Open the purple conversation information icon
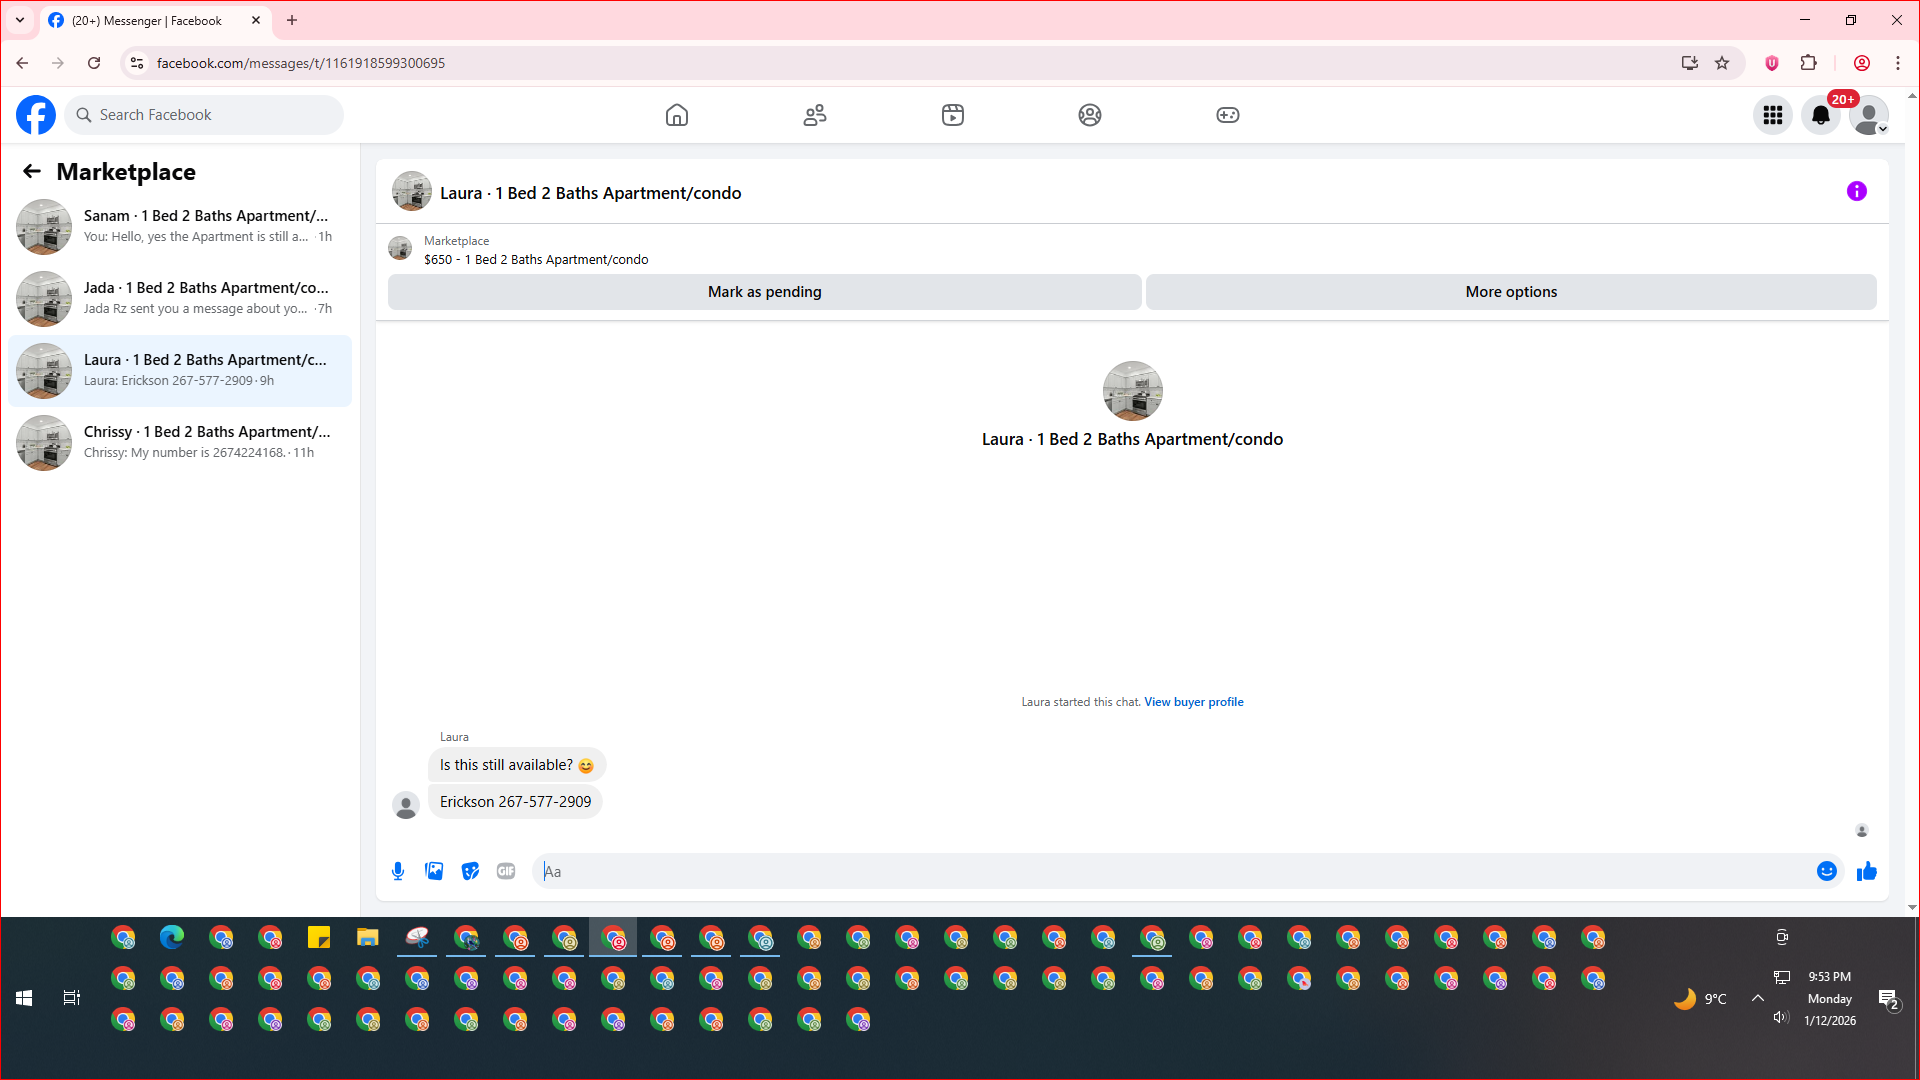 point(1856,191)
